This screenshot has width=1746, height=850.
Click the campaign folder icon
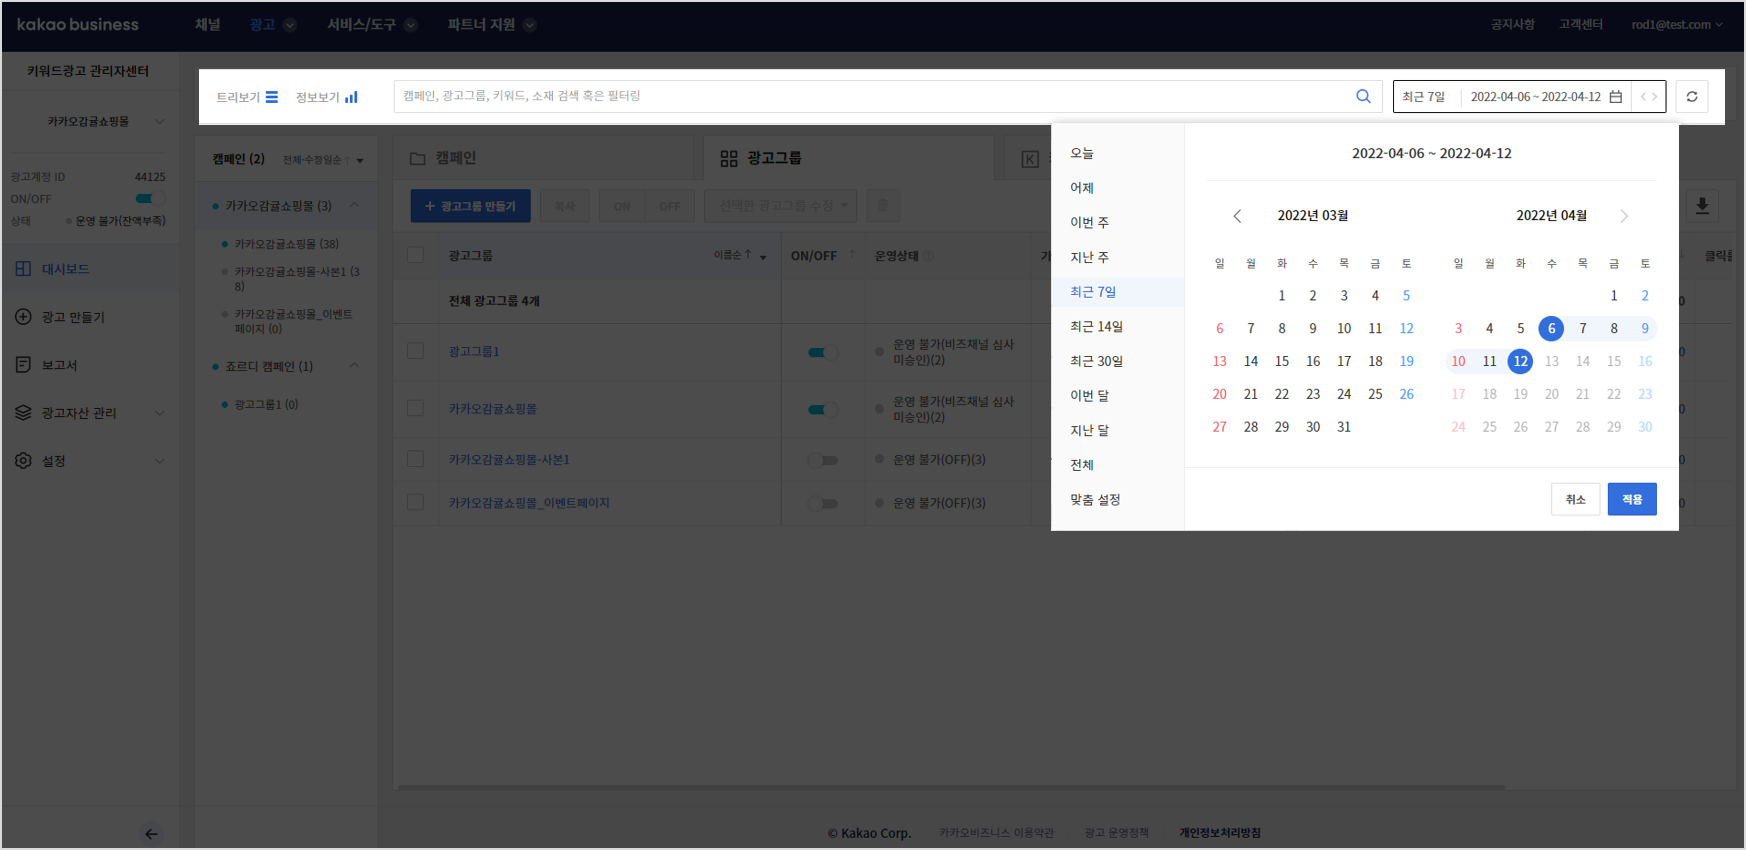pos(418,159)
